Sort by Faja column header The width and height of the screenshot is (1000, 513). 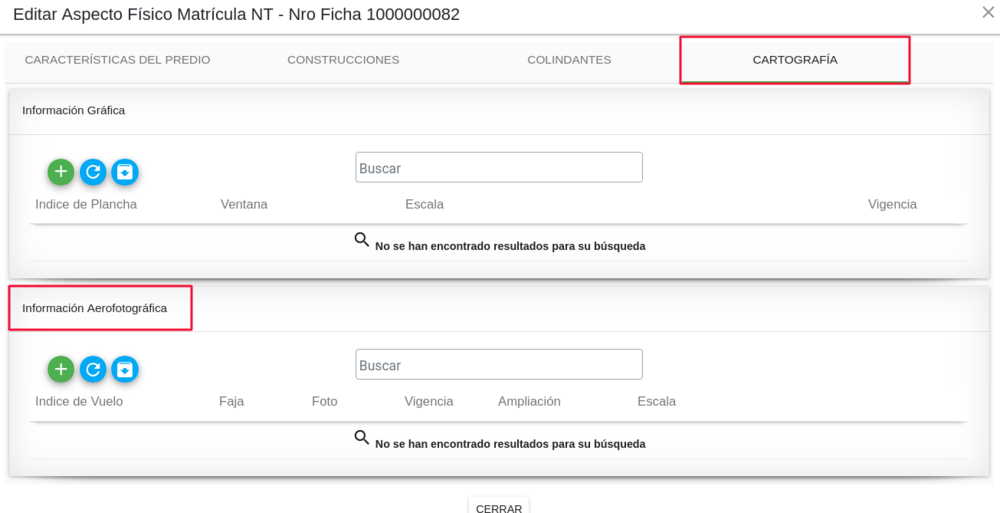(x=232, y=401)
